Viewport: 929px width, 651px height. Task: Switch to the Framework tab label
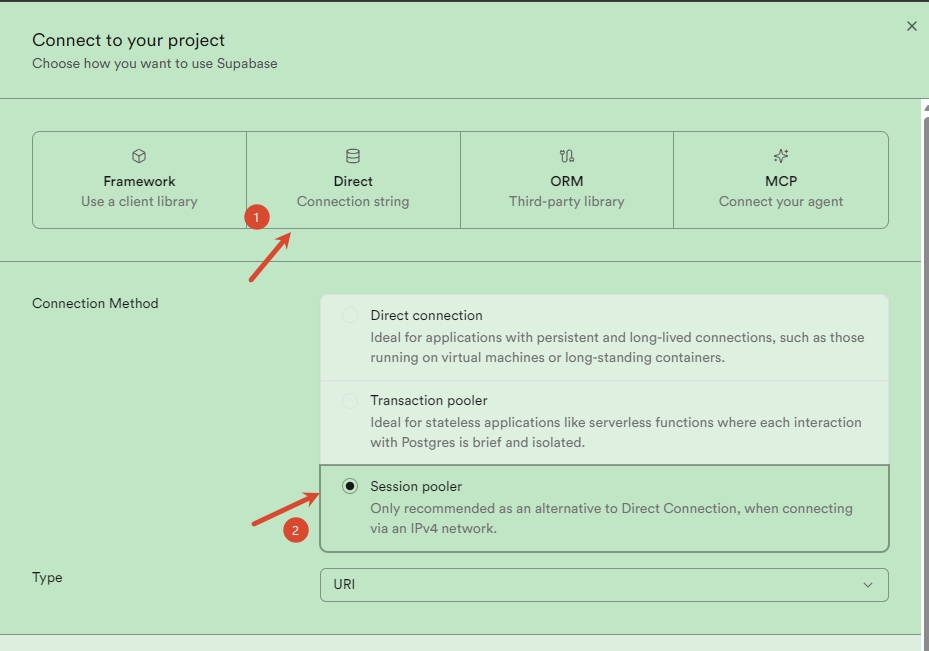(139, 181)
